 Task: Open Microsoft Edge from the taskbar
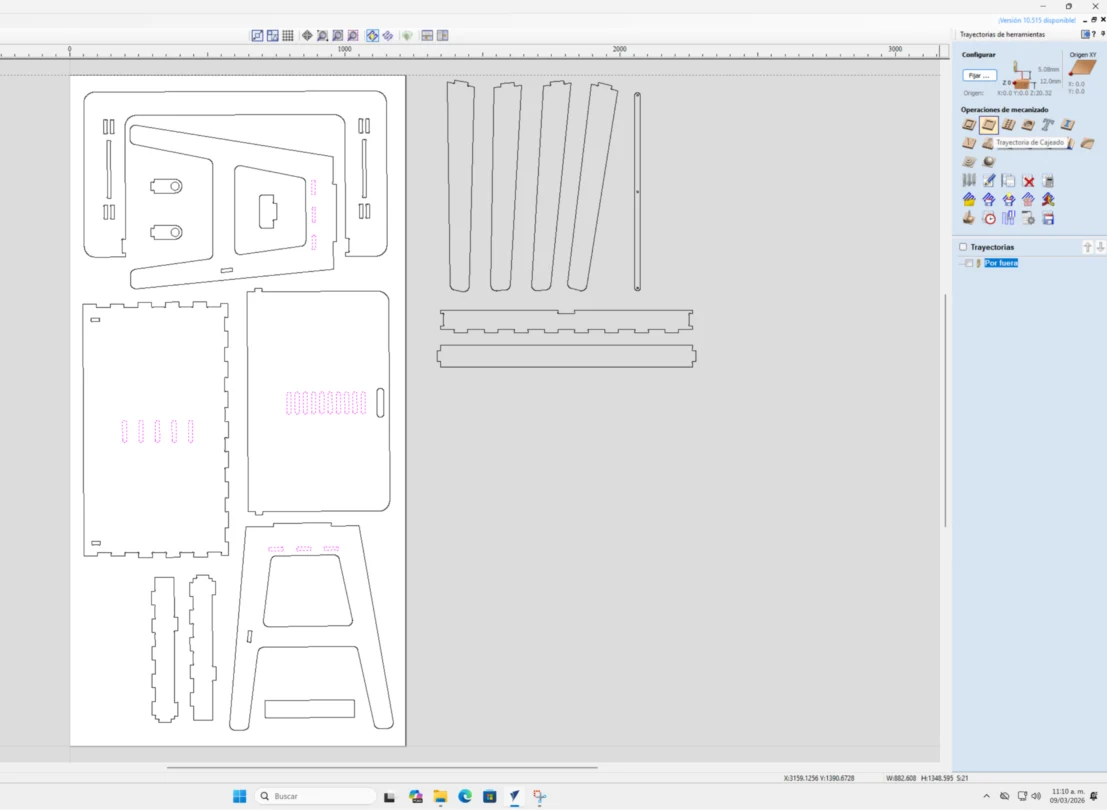coord(465,796)
